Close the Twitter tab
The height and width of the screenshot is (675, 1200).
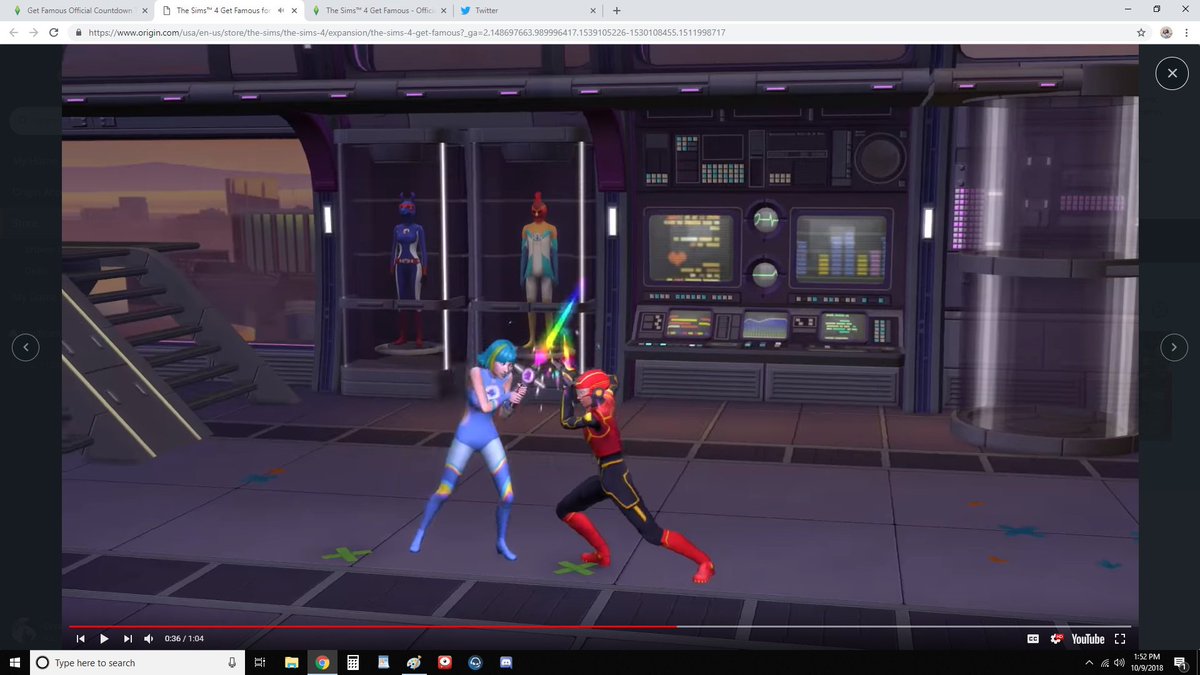click(x=593, y=10)
